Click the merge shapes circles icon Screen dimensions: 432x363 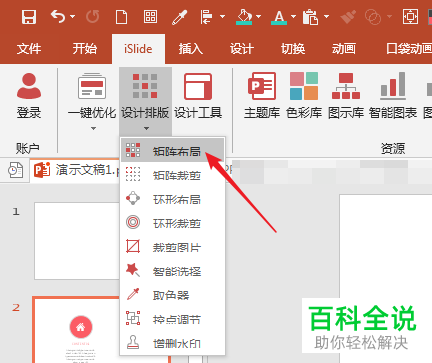(373, 17)
